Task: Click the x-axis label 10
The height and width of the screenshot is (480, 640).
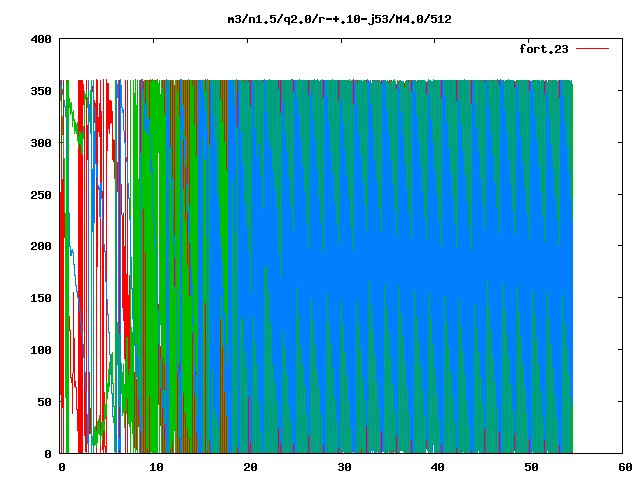Action: (x=156, y=467)
